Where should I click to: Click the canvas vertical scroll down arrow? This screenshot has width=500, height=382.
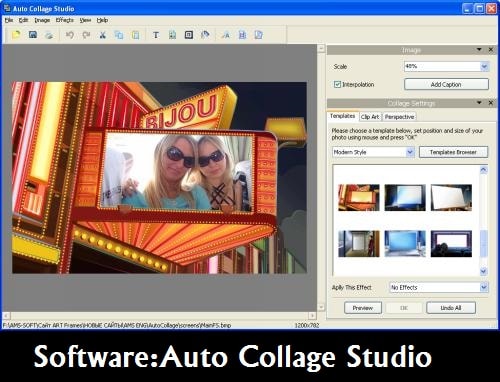point(321,307)
